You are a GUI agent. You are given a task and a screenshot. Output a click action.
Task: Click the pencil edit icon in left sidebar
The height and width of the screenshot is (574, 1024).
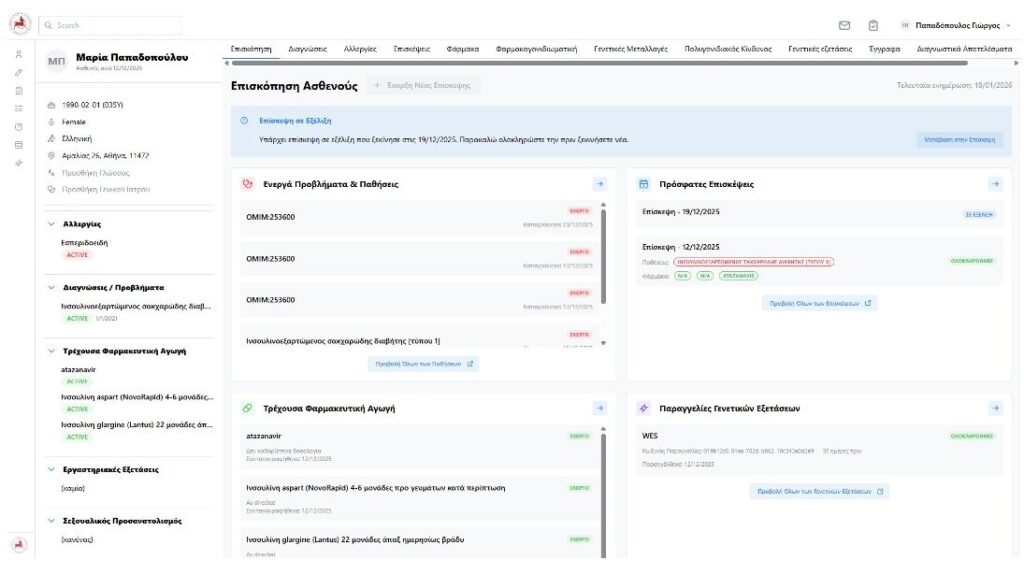(18, 72)
